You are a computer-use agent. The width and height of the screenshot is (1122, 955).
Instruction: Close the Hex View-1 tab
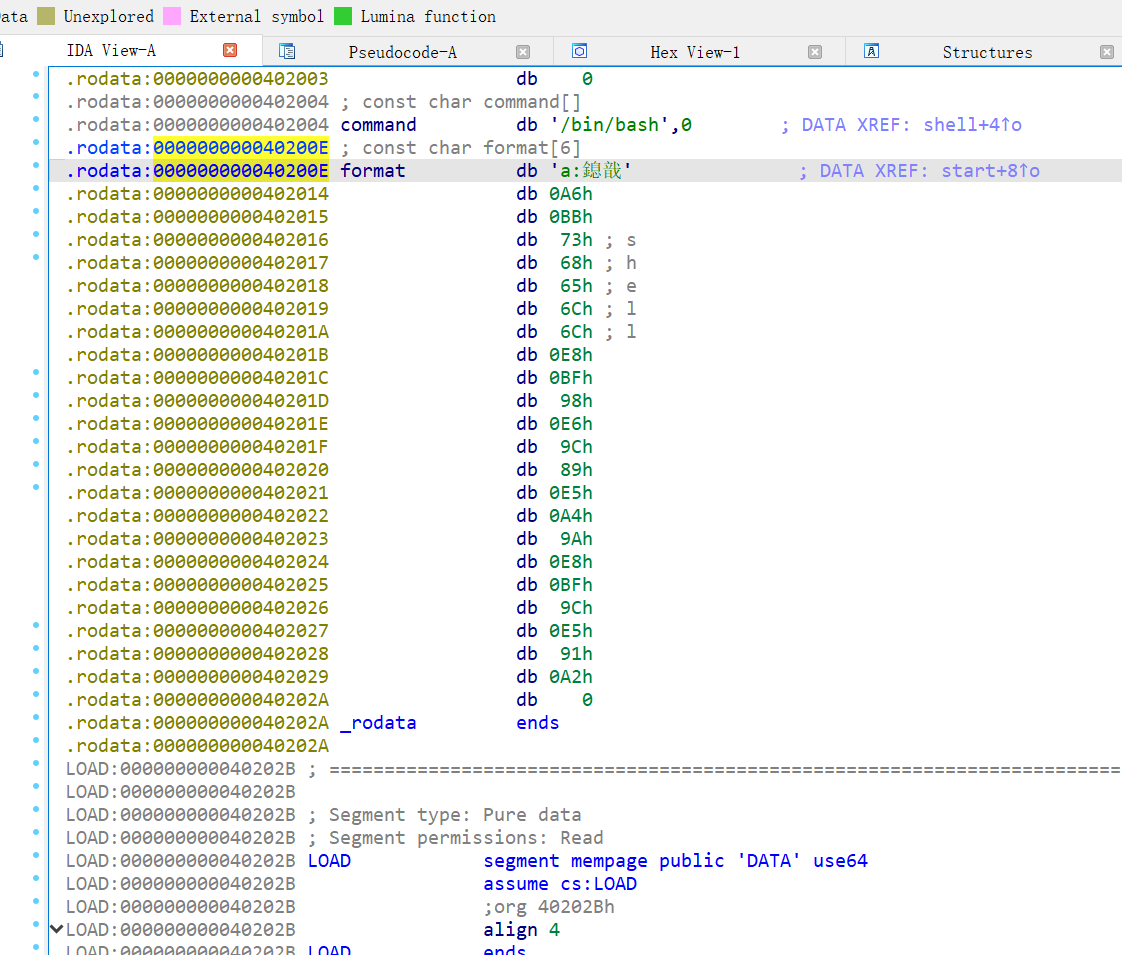815,52
